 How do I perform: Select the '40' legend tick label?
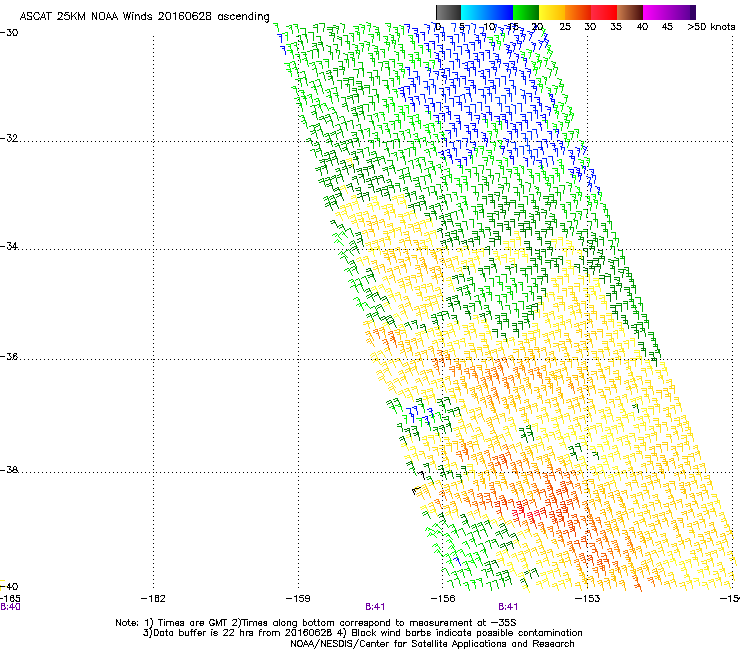(x=642, y=27)
